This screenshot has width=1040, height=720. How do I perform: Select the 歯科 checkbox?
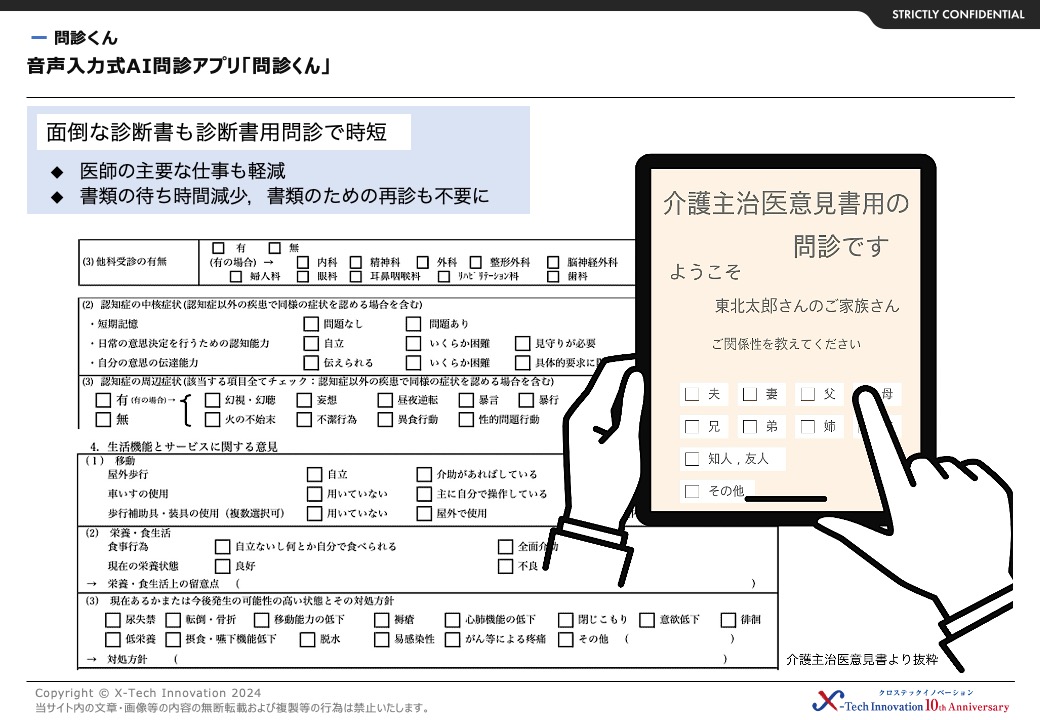(553, 276)
